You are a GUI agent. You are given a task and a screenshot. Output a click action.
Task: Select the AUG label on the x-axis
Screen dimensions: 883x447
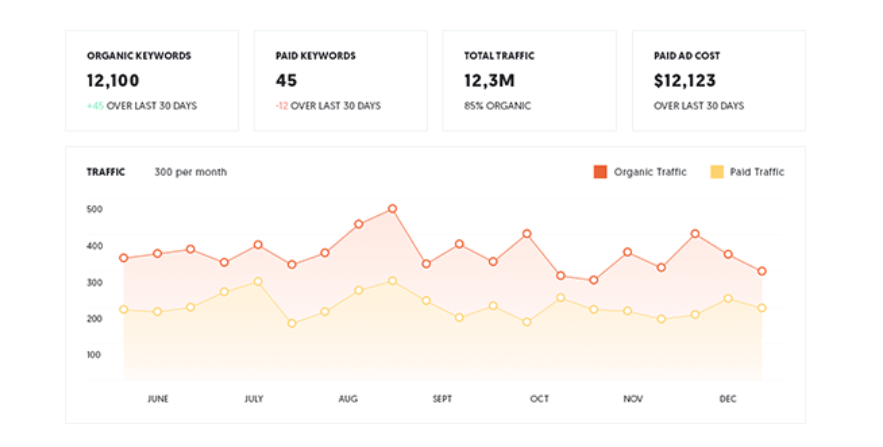coord(348,399)
